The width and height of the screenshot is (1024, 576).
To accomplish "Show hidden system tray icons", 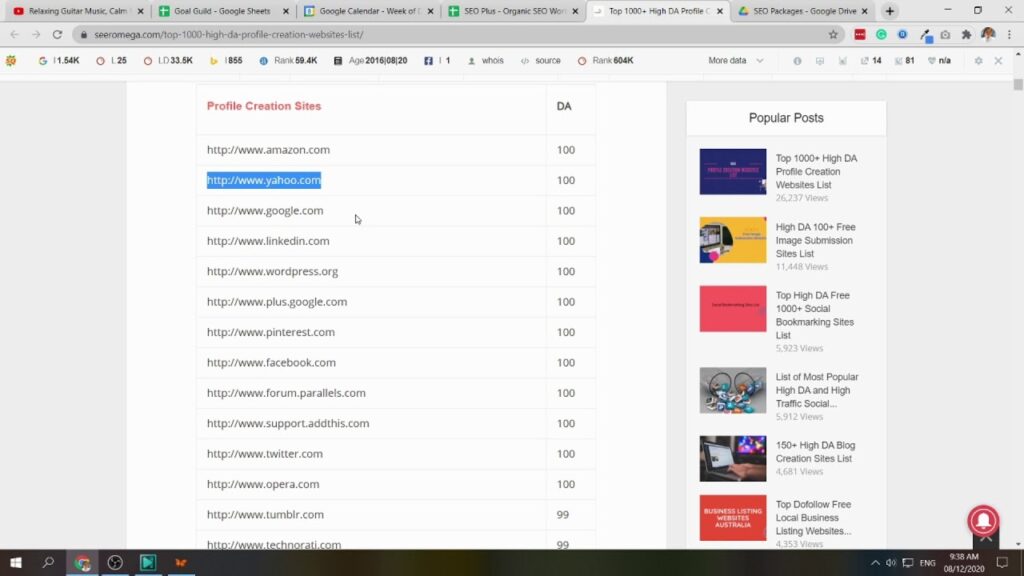I will pyautogui.click(x=875, y=563).
